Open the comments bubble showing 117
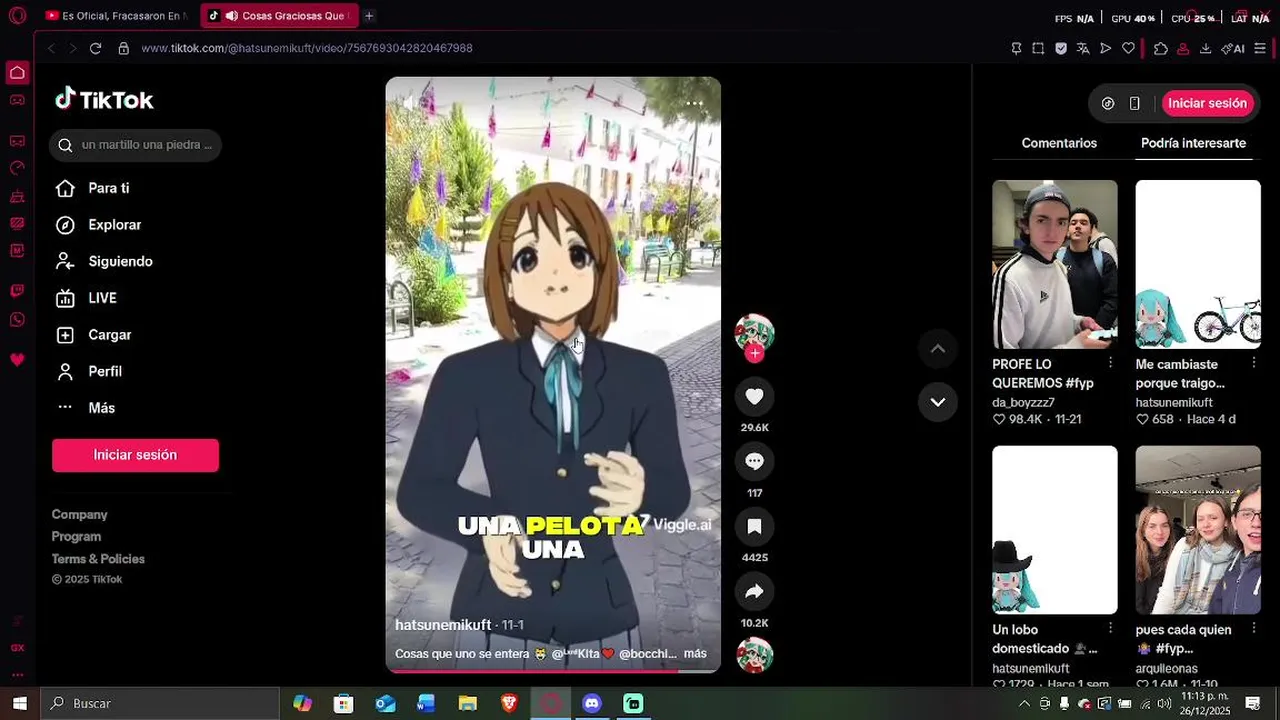This screenshot has height=720, width=1280. pyautogui.click(x=754, y=461)
